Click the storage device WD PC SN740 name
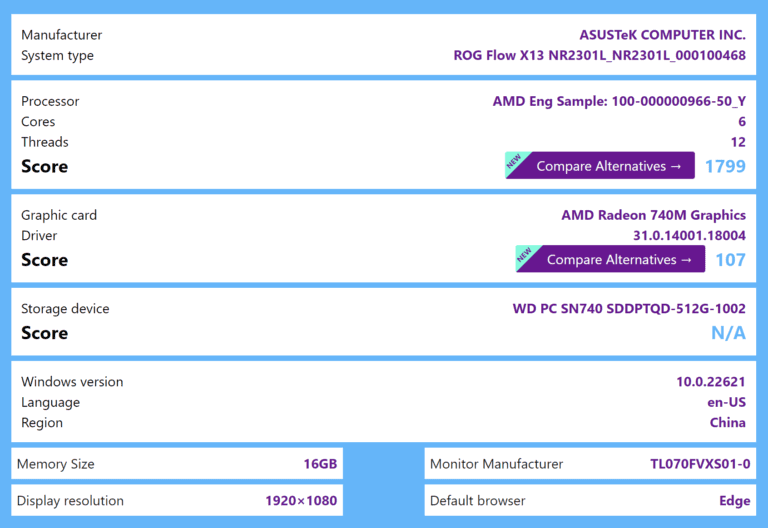 [x=629, y=309]
